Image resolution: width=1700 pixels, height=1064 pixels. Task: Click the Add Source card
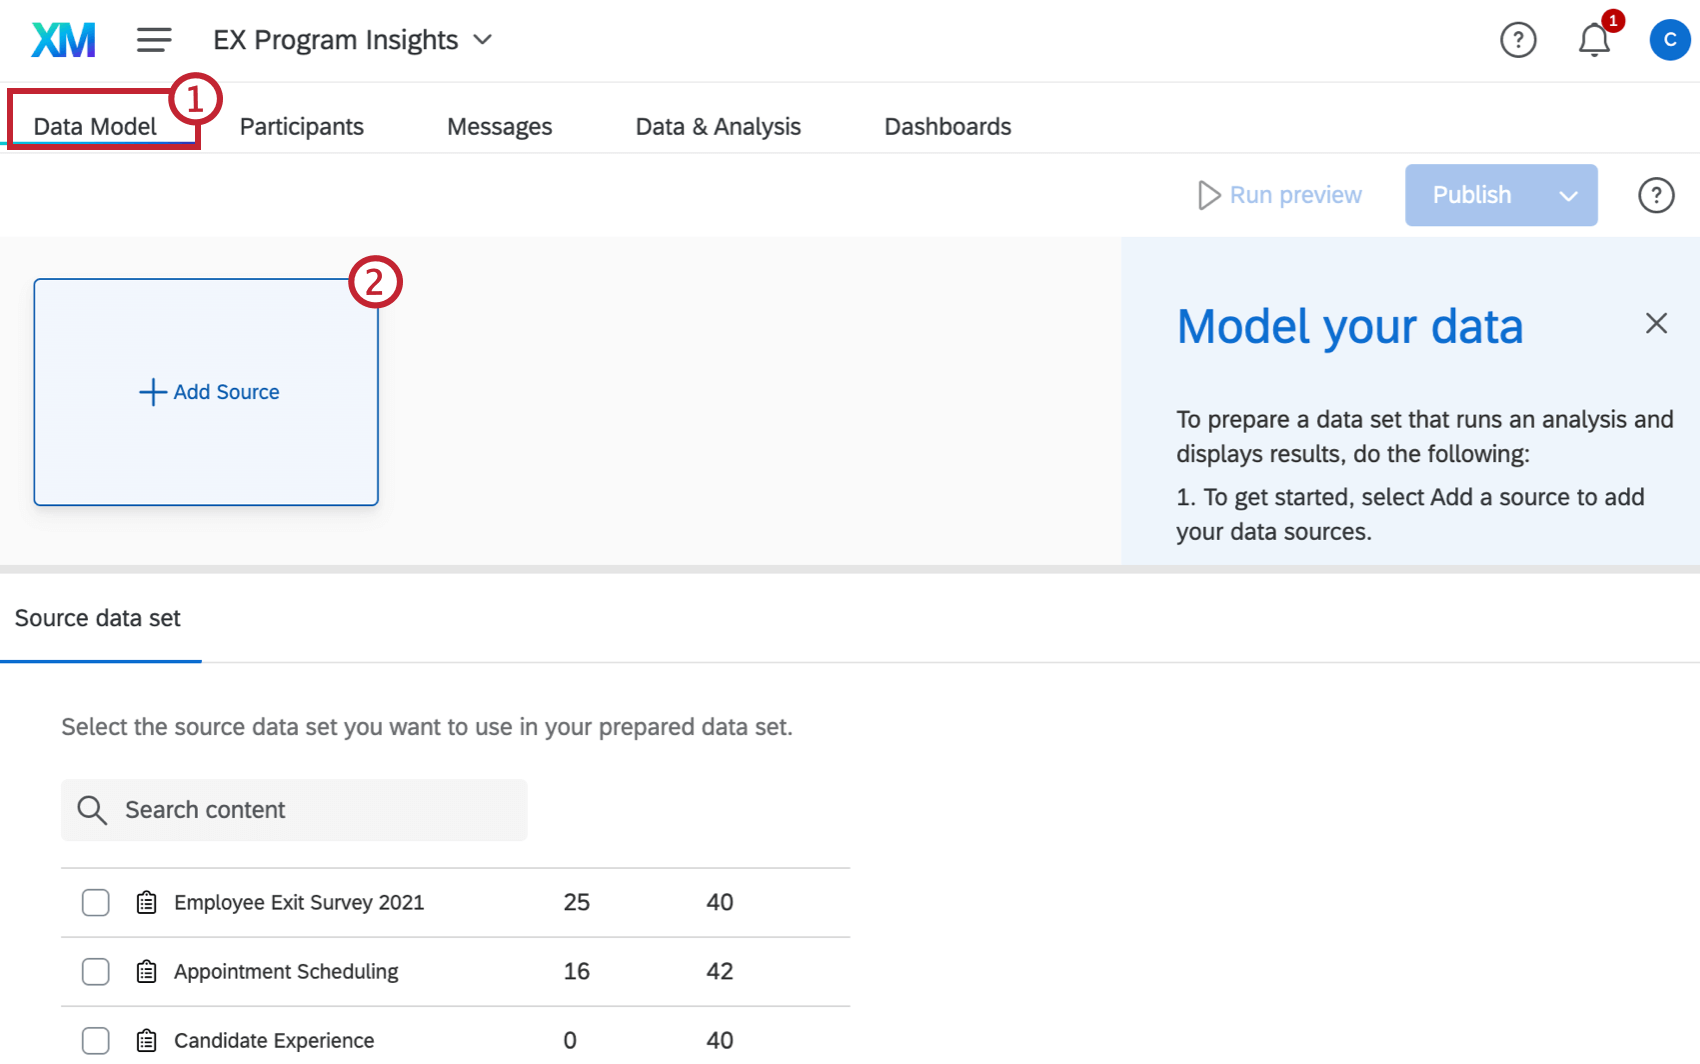click(x=207, y=392)
